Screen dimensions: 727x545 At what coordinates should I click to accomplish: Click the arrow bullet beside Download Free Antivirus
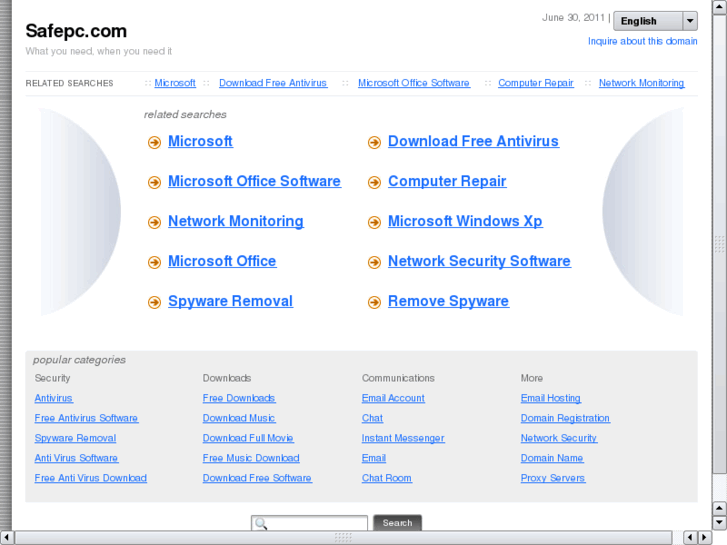(374, 142)
